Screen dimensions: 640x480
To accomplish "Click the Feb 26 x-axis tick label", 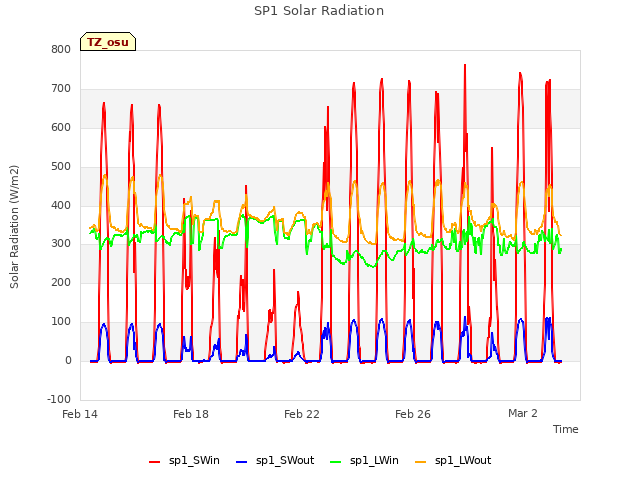I will point(413,414).
